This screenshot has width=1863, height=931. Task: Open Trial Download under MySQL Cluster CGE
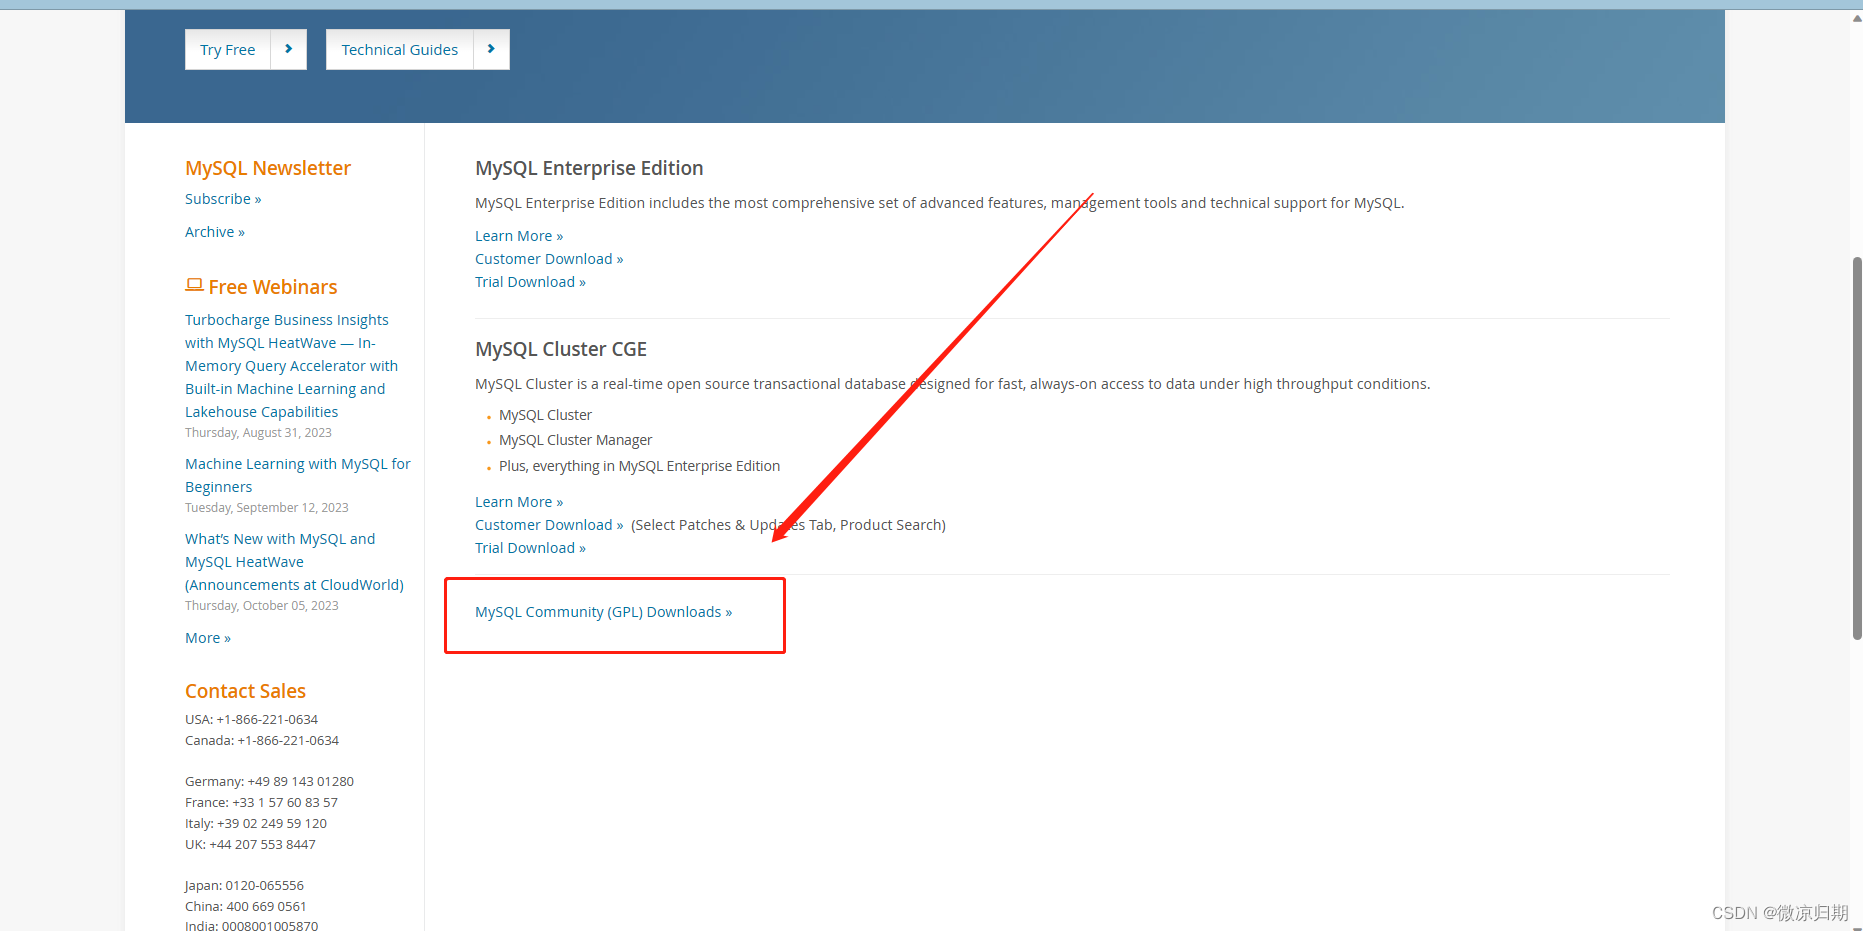point(530,548)
